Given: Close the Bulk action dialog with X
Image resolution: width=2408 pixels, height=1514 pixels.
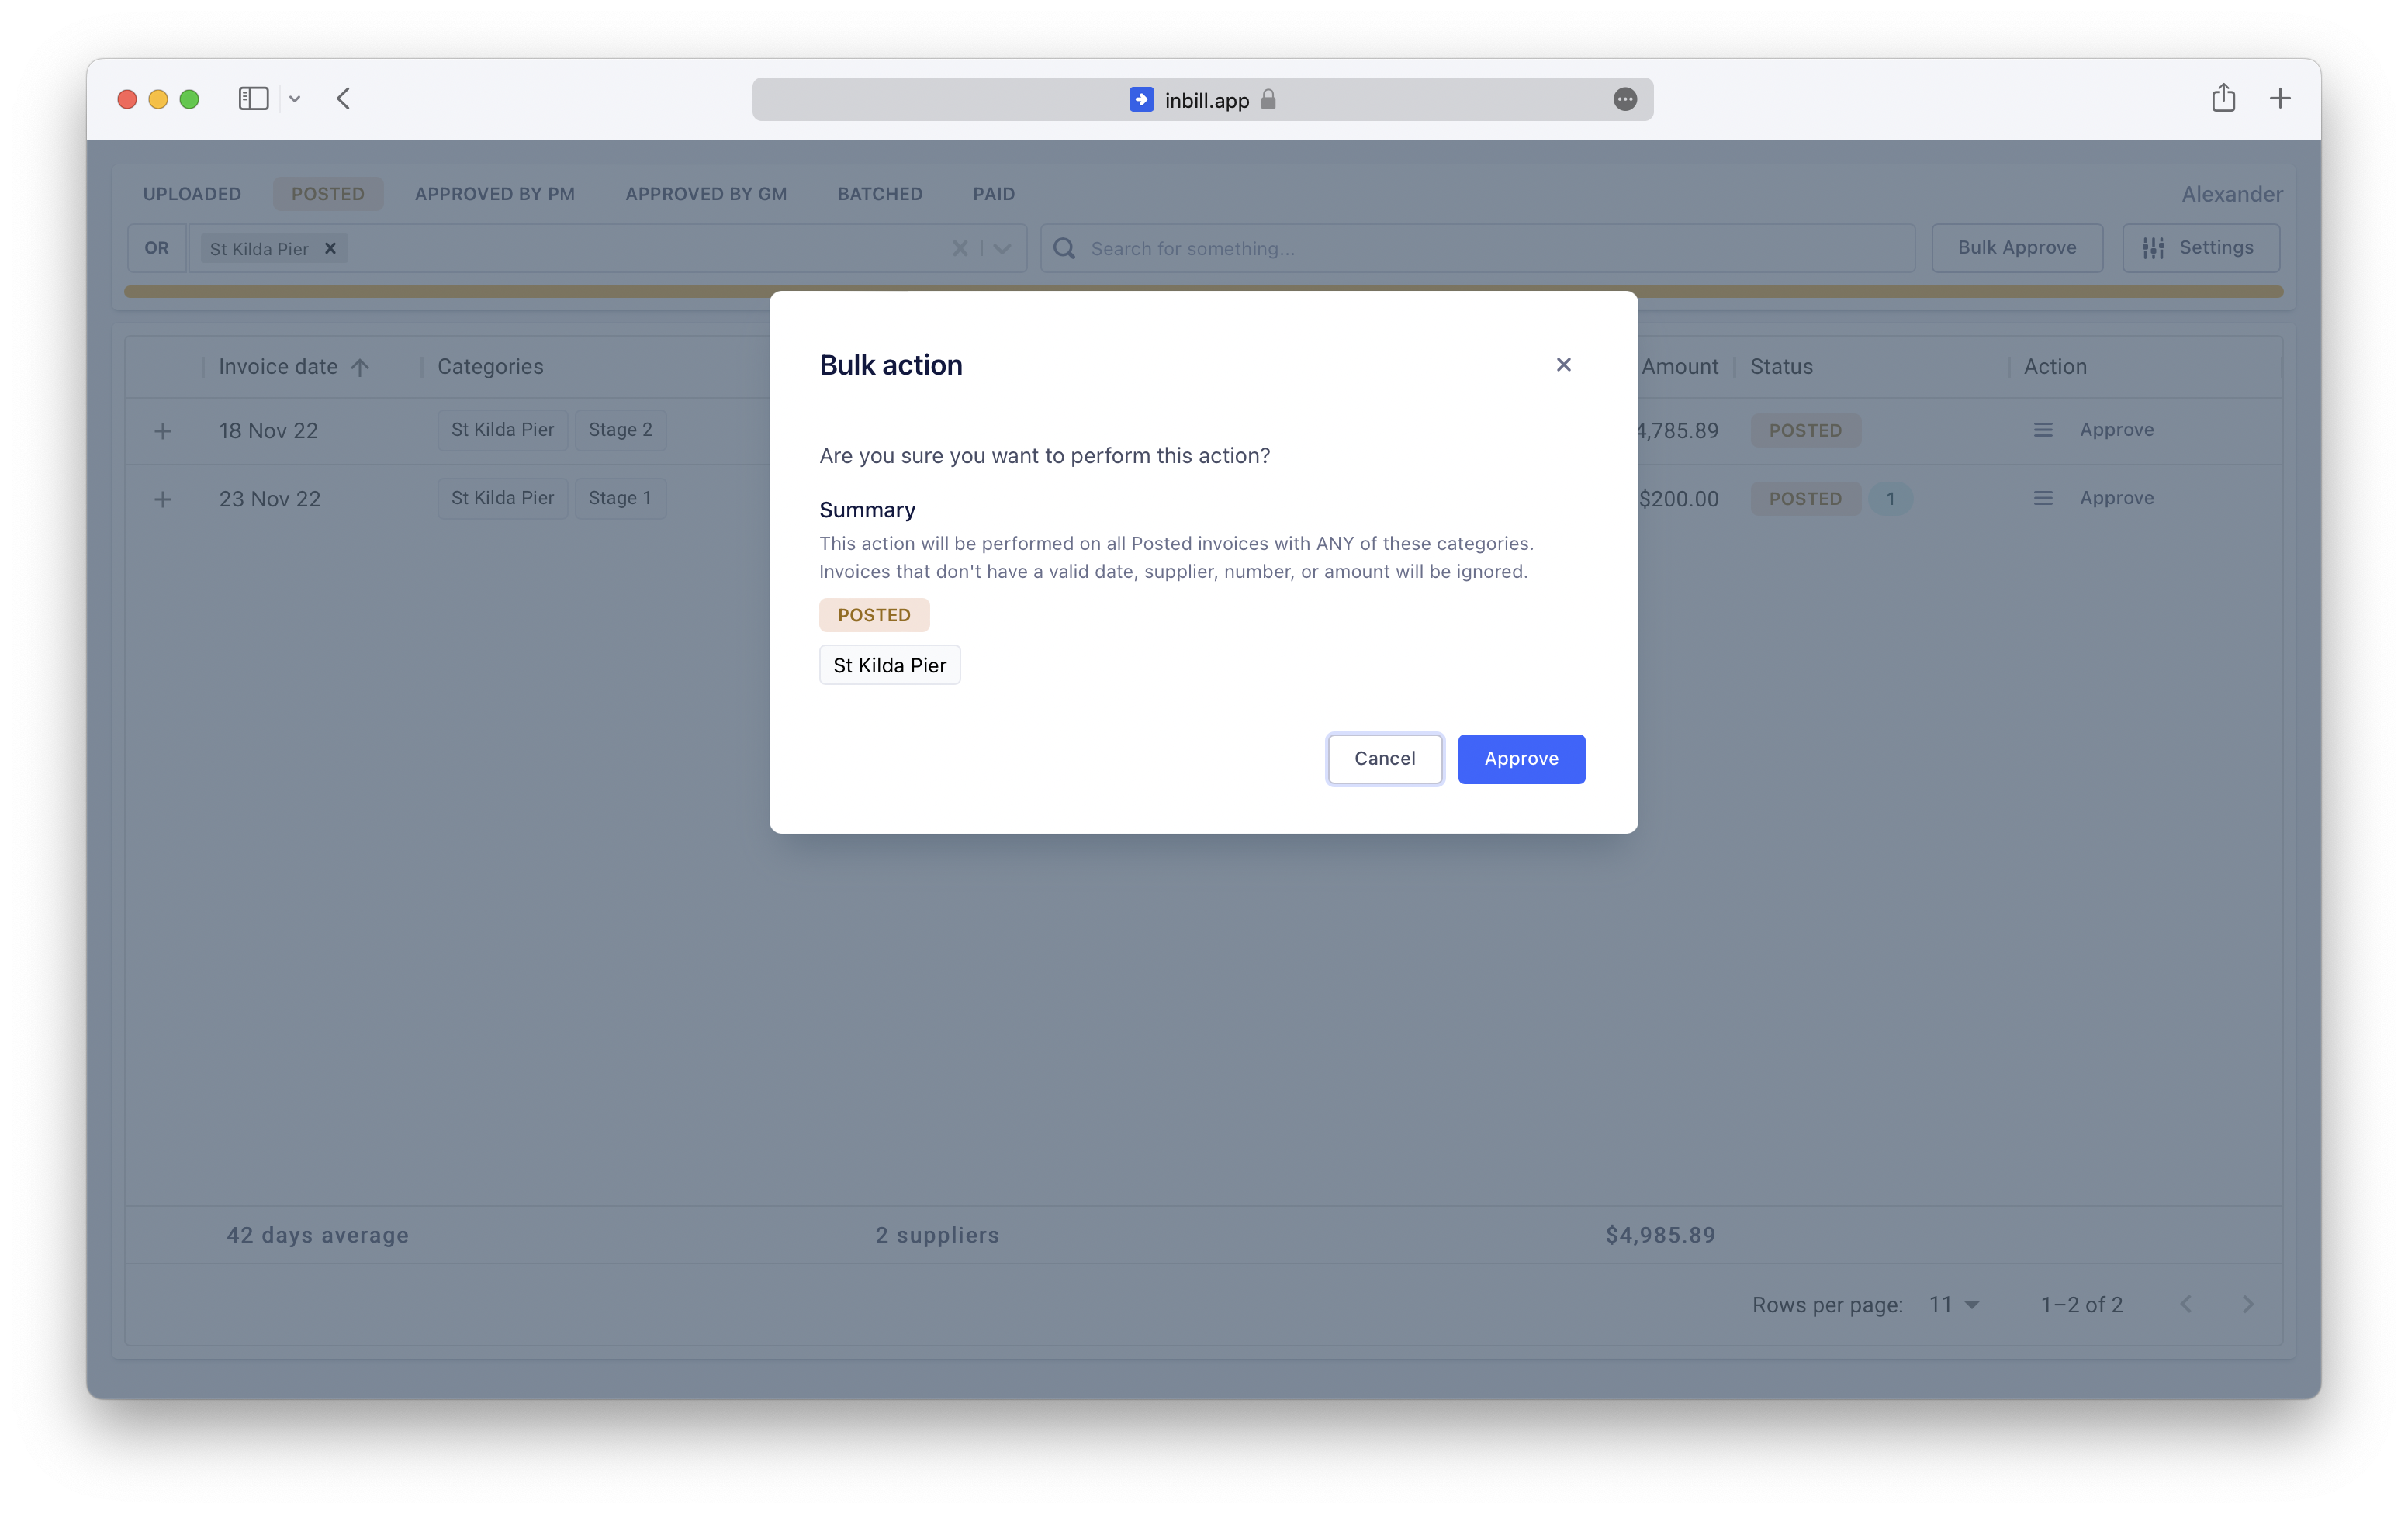Looking at the screenshot, I should tap(1563, 365).
